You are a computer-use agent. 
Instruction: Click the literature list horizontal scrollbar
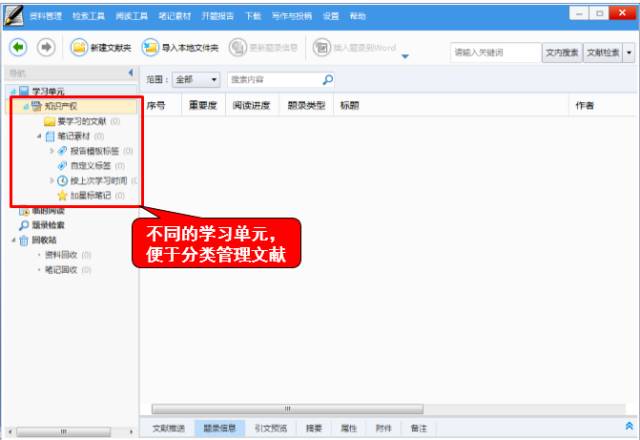[x=287, y=409]
